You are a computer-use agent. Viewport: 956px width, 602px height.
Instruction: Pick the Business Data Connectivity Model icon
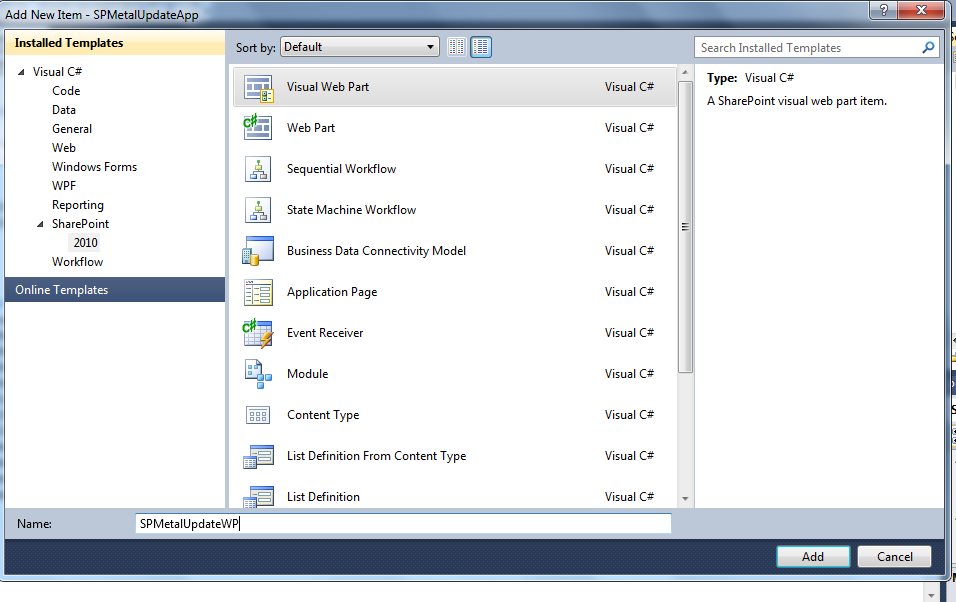(x=258, y=251)
